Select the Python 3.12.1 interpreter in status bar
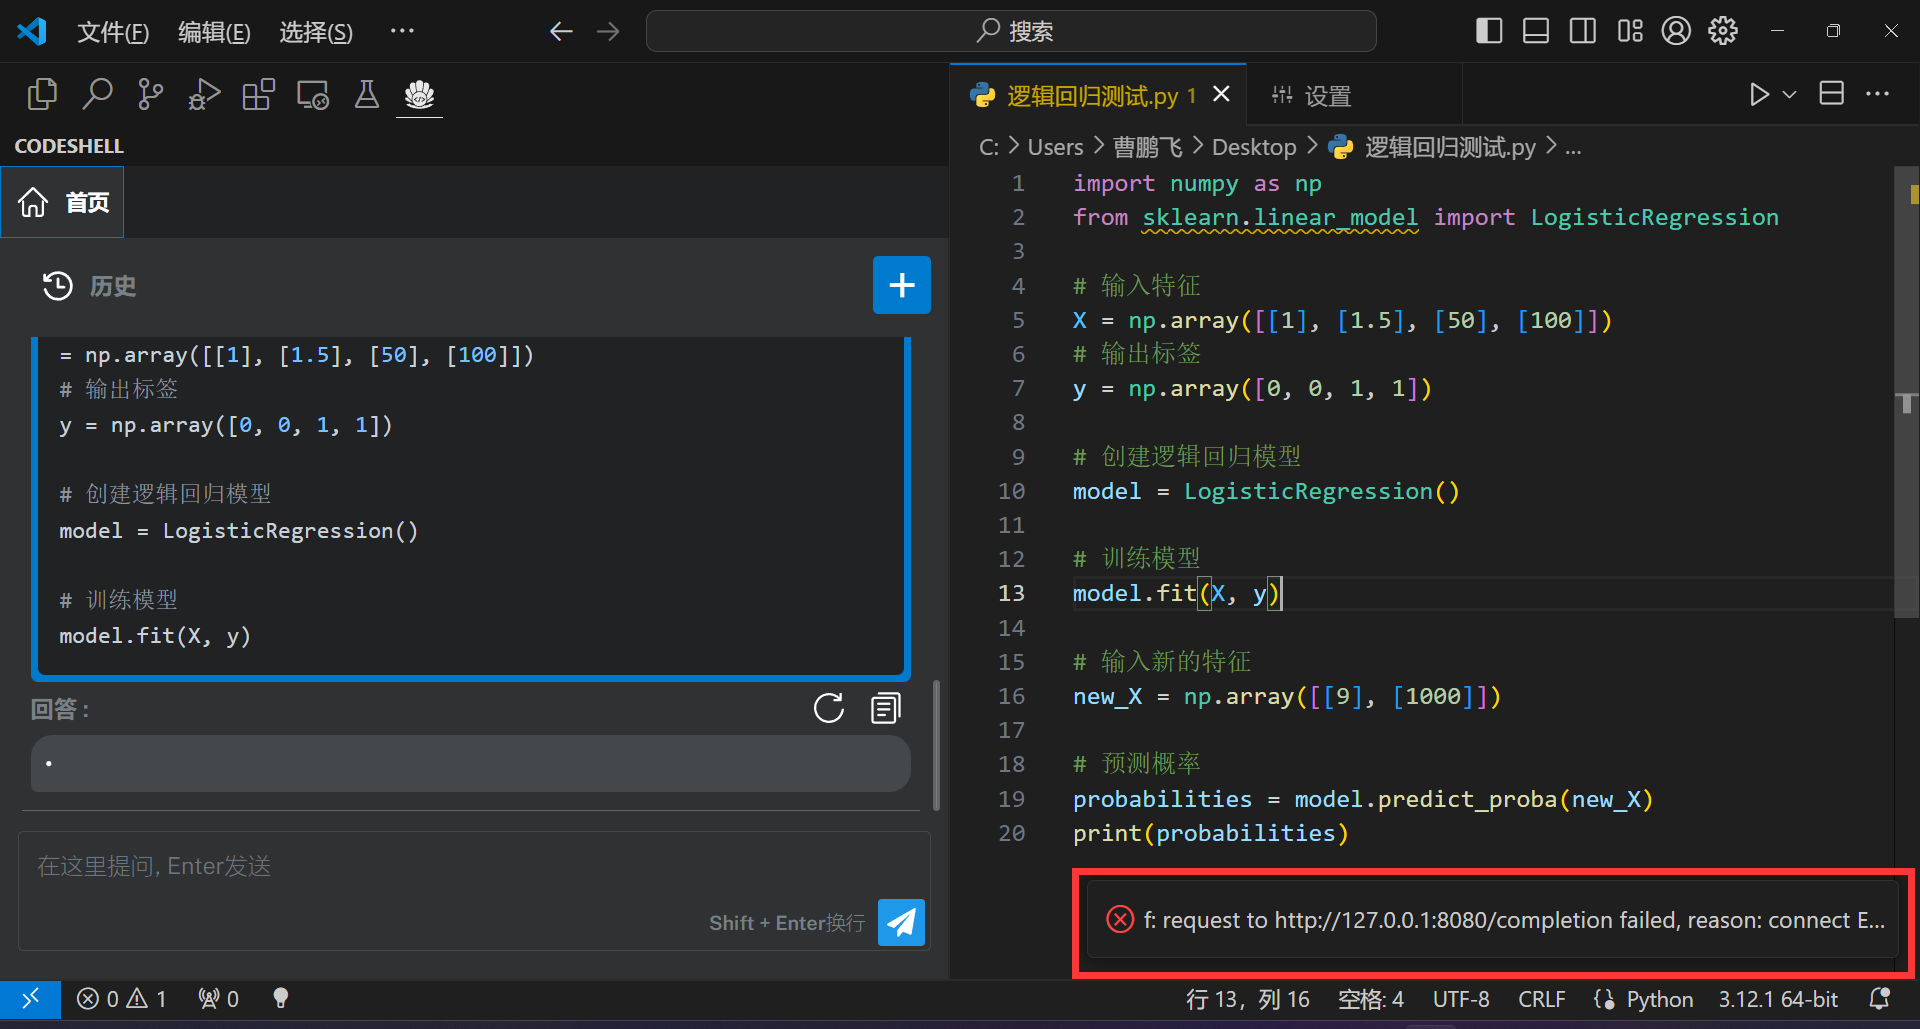Image resolution: width=1920 pixels, height=1029 pixels. click(1777, 999)
